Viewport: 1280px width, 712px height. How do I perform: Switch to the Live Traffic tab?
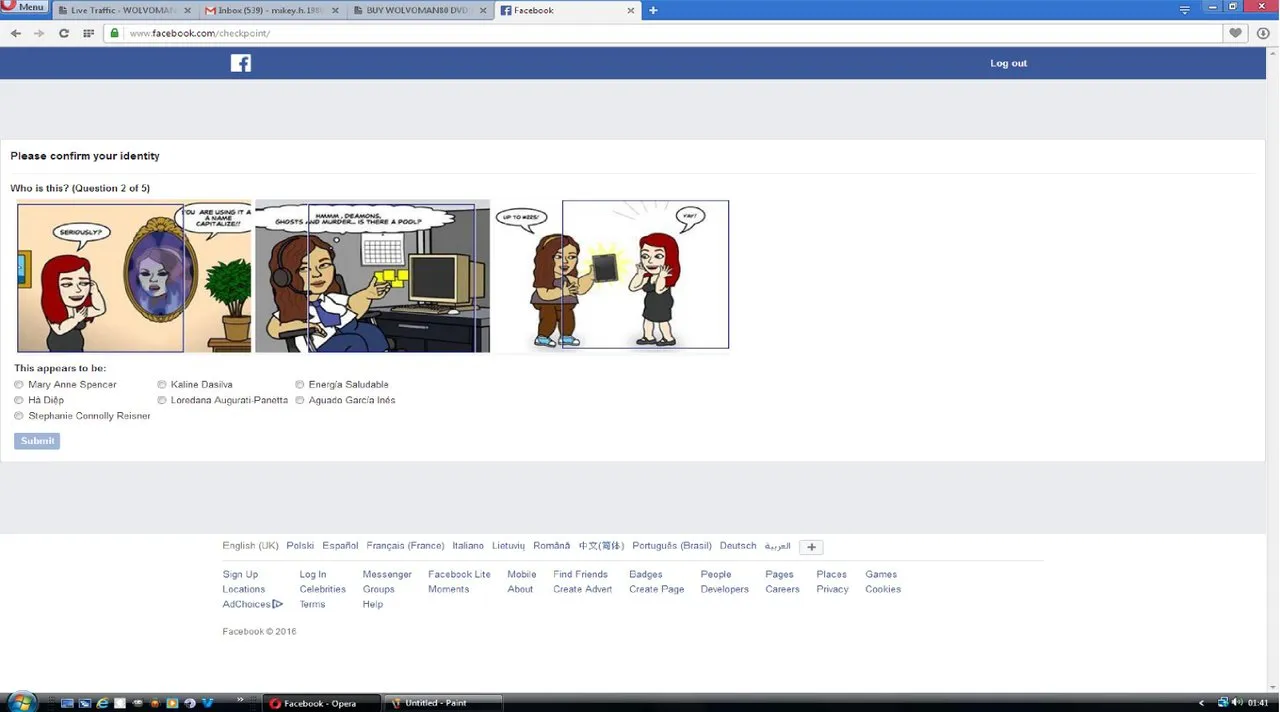tap(123, 10)
